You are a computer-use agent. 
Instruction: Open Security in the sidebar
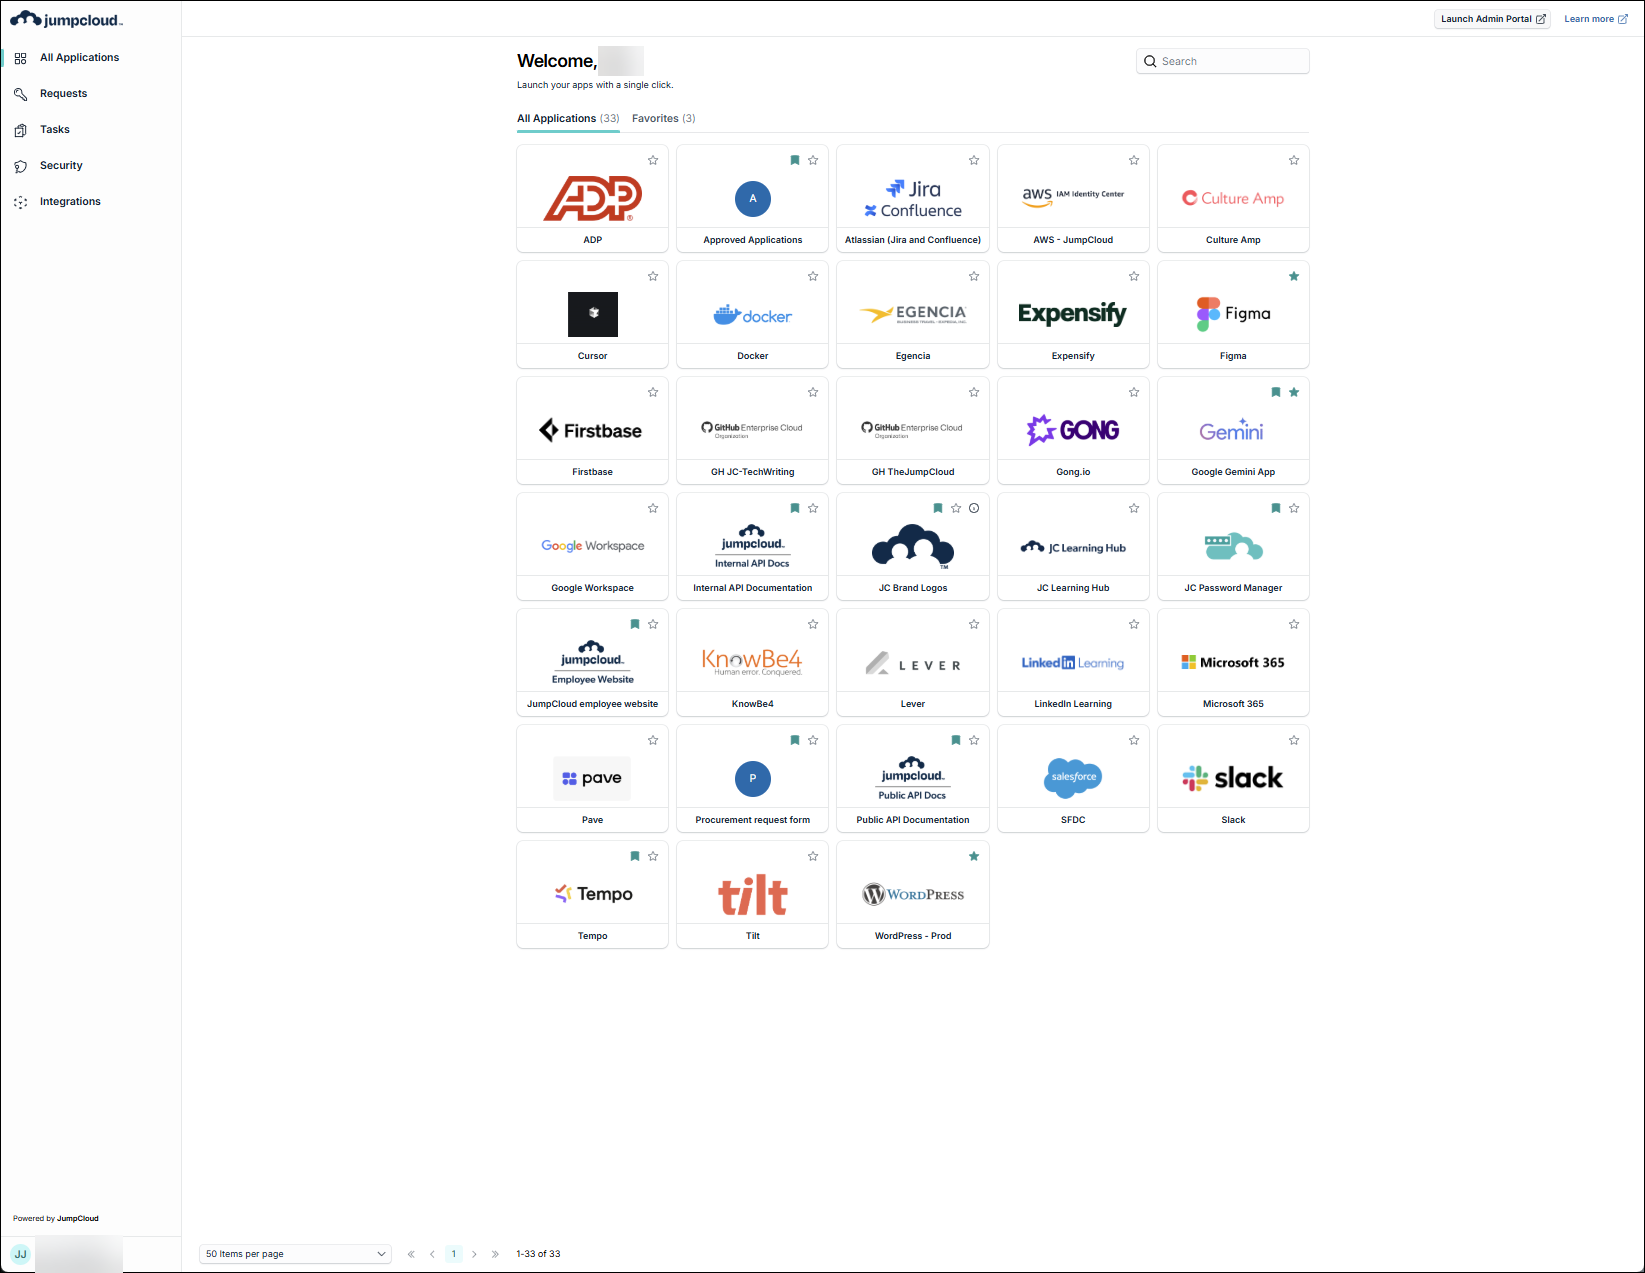[x=61, y=166]
